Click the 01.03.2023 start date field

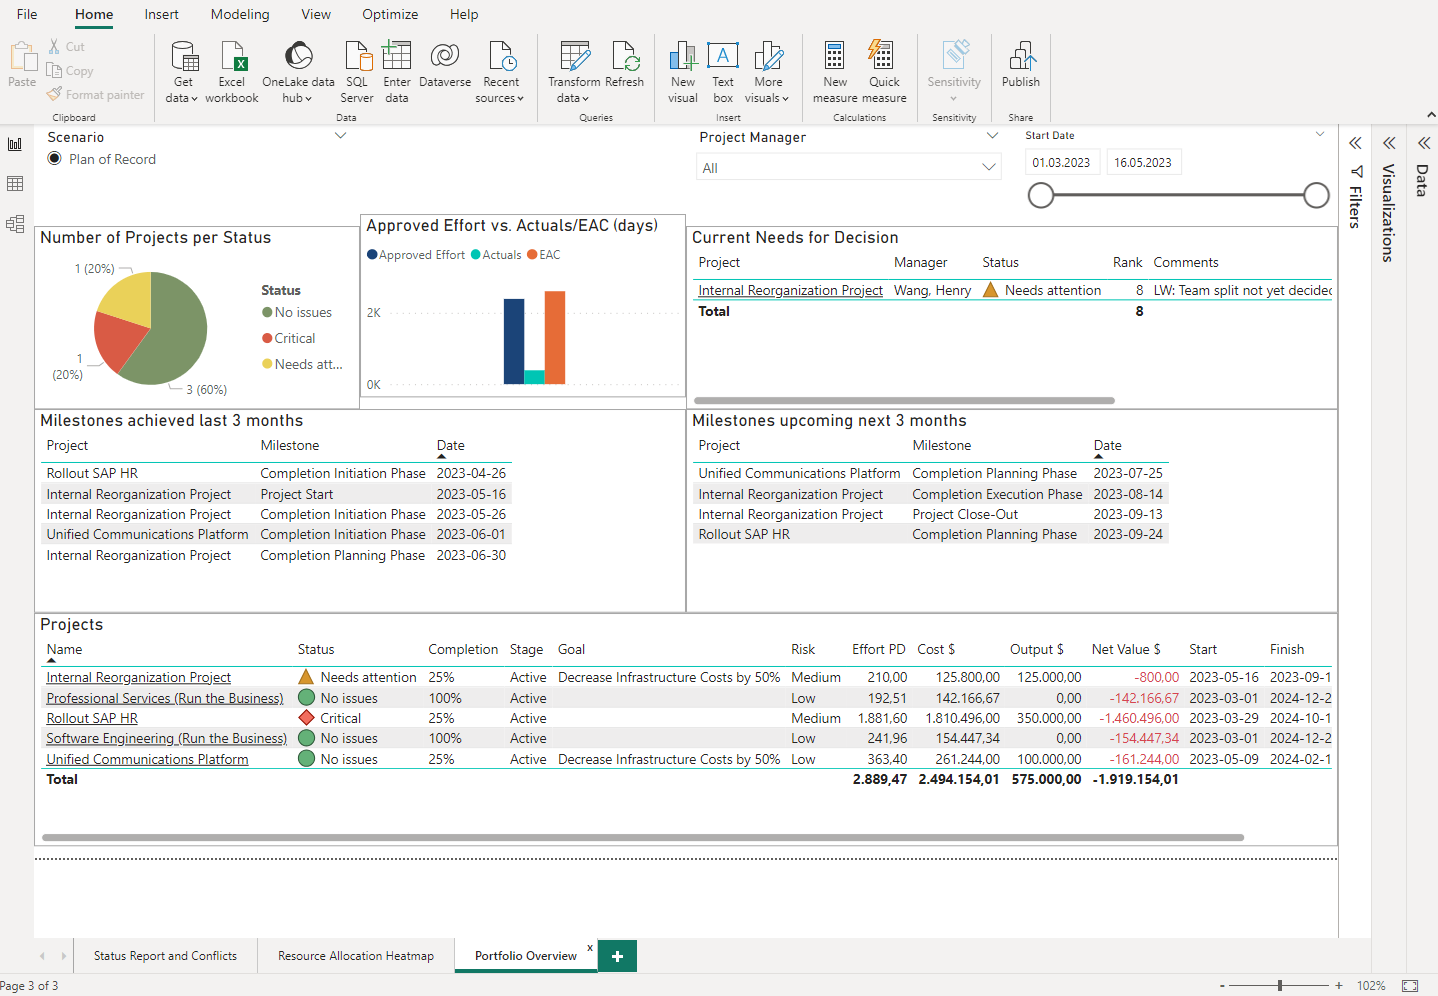tap(1062, 163)
